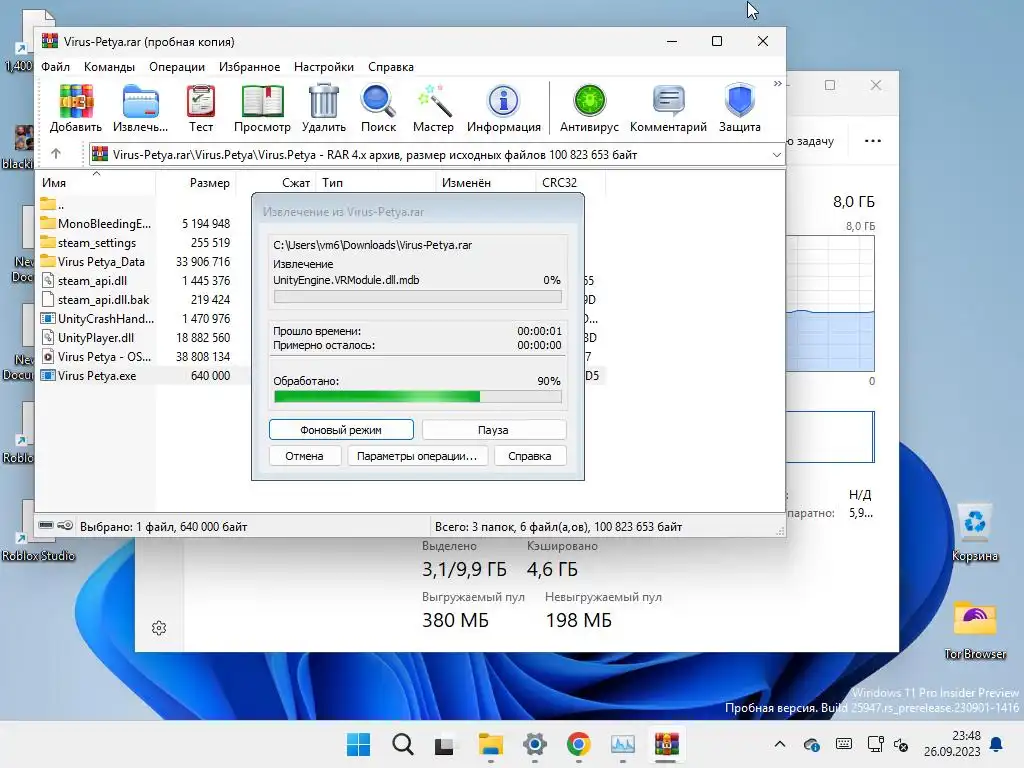
Task: Open the Комментарий (Comment) tool
Action: tap(668, 108)
